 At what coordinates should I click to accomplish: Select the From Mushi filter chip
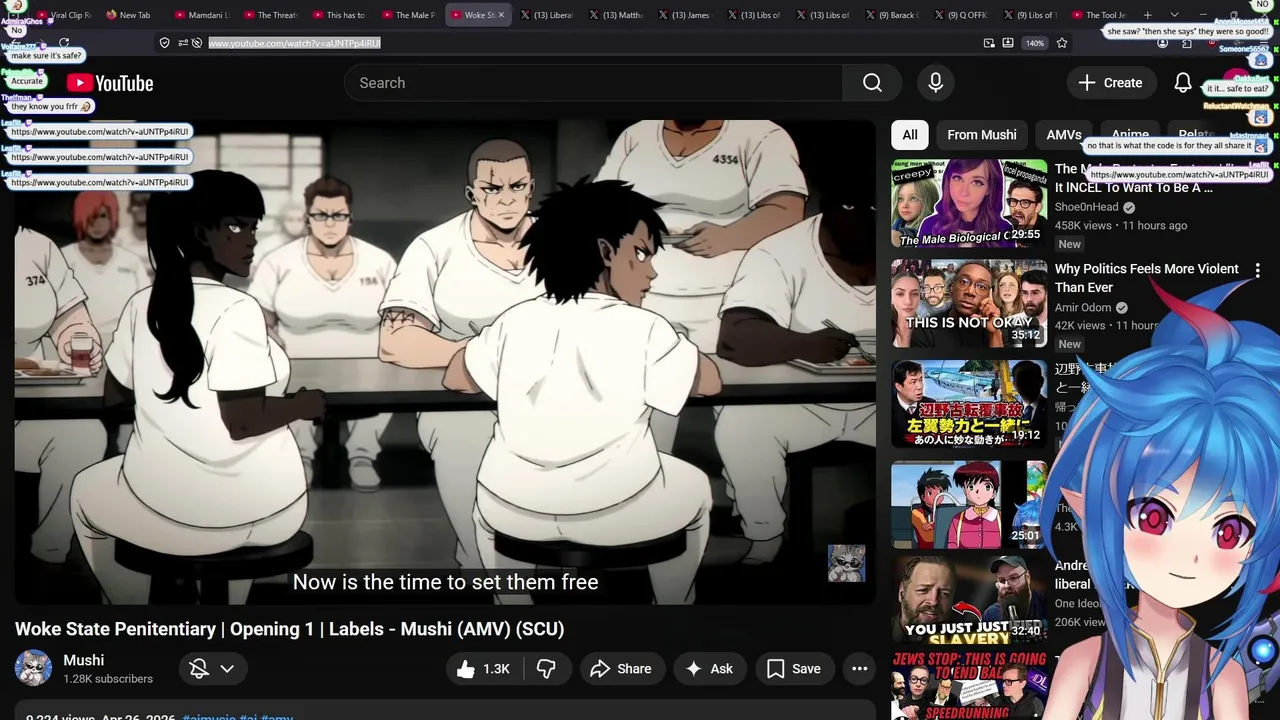[982, 135]
